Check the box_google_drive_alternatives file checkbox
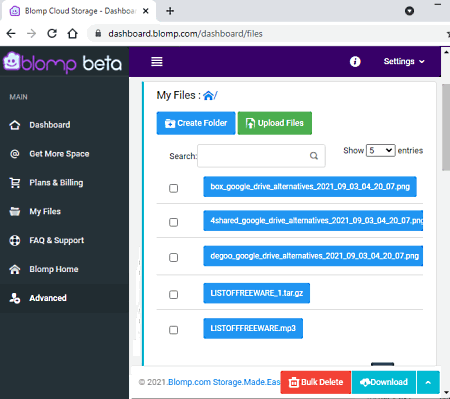450x399 pixels. pos(173,188)
